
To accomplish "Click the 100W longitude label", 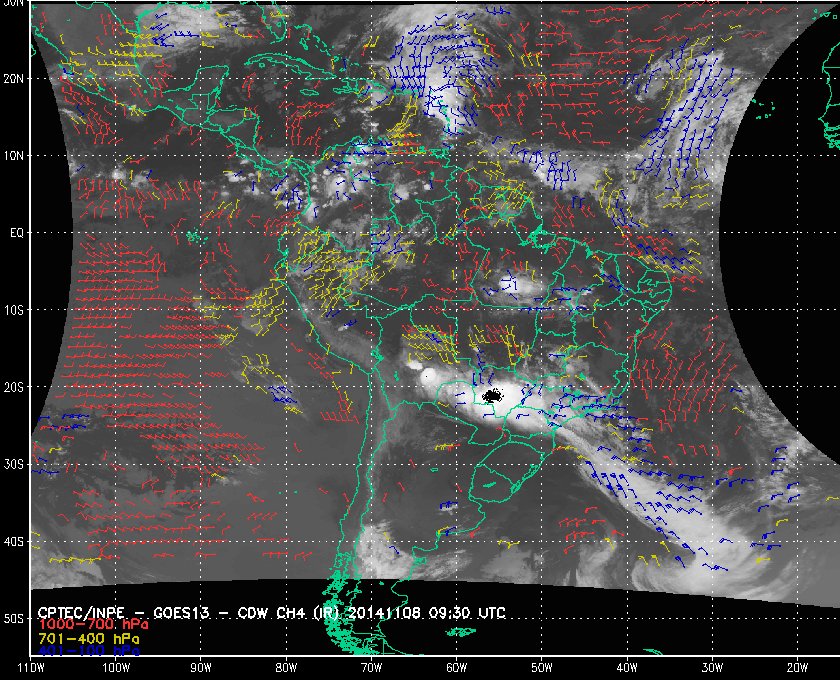I will click(x=116, y=667).
